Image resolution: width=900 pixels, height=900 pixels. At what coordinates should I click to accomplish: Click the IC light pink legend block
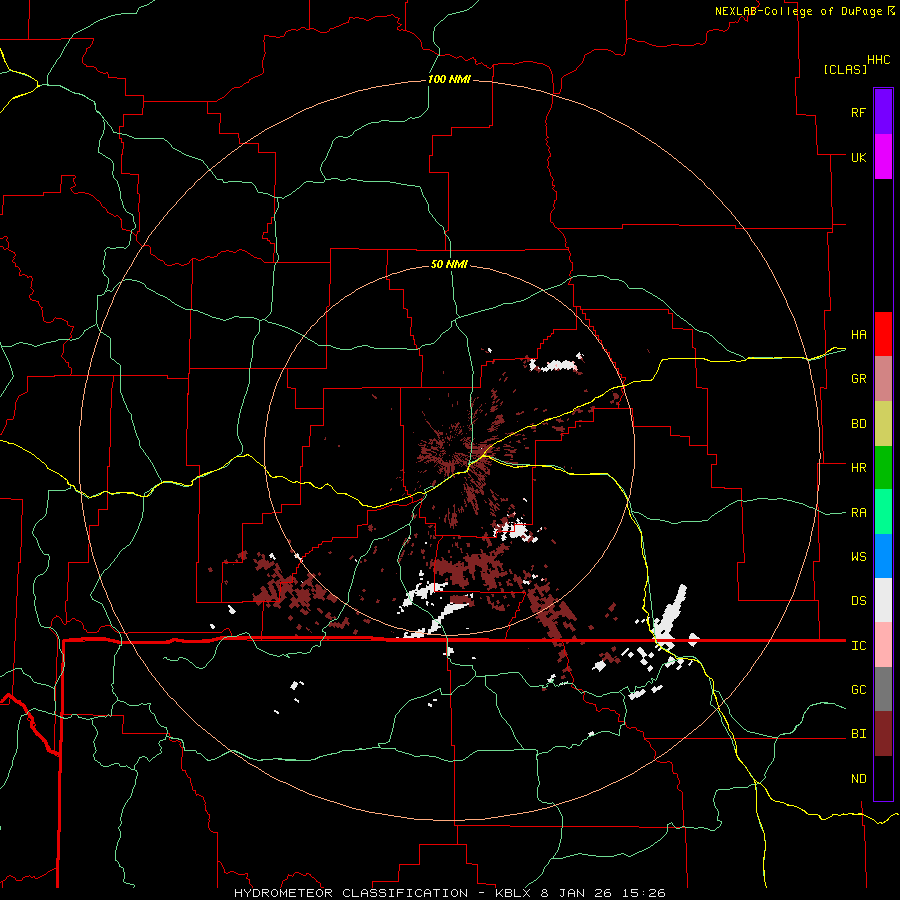pyautogui.click(x=883, y=645)
